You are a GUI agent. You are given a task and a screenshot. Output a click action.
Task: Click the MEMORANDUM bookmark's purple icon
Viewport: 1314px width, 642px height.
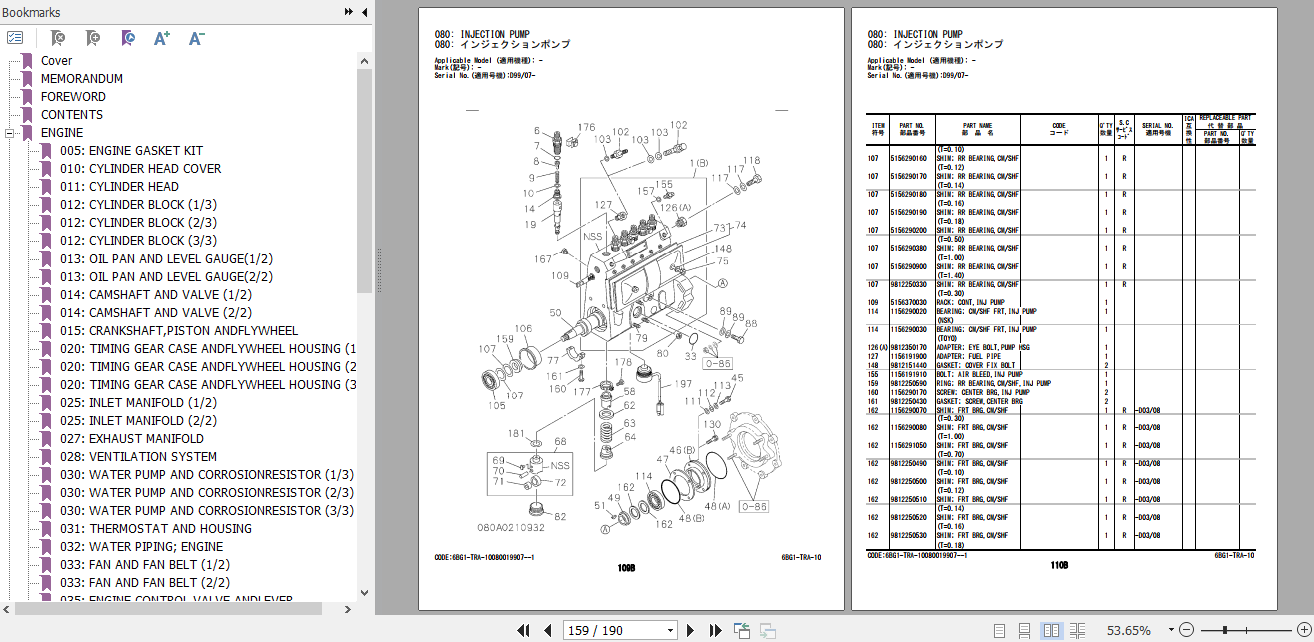click(28, 79)
